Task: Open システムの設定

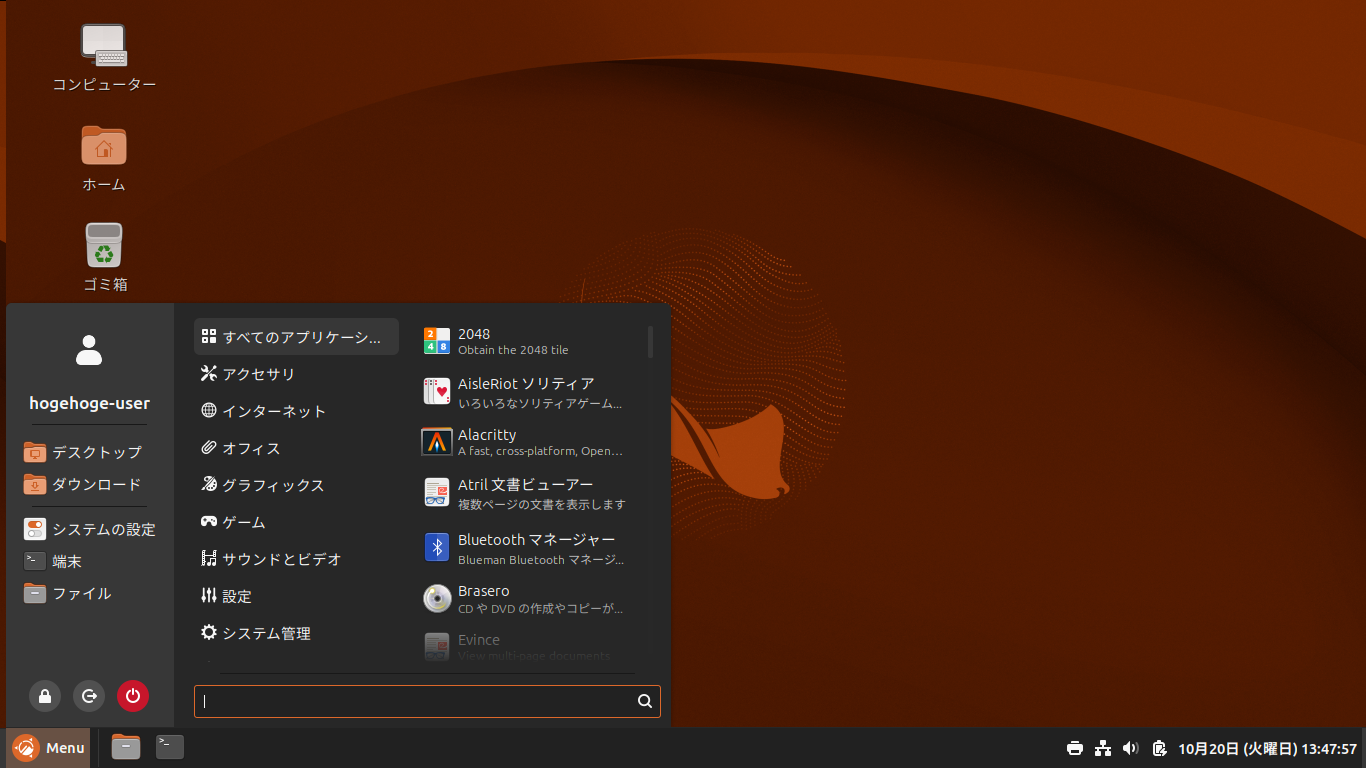Action: pos(90,529)
